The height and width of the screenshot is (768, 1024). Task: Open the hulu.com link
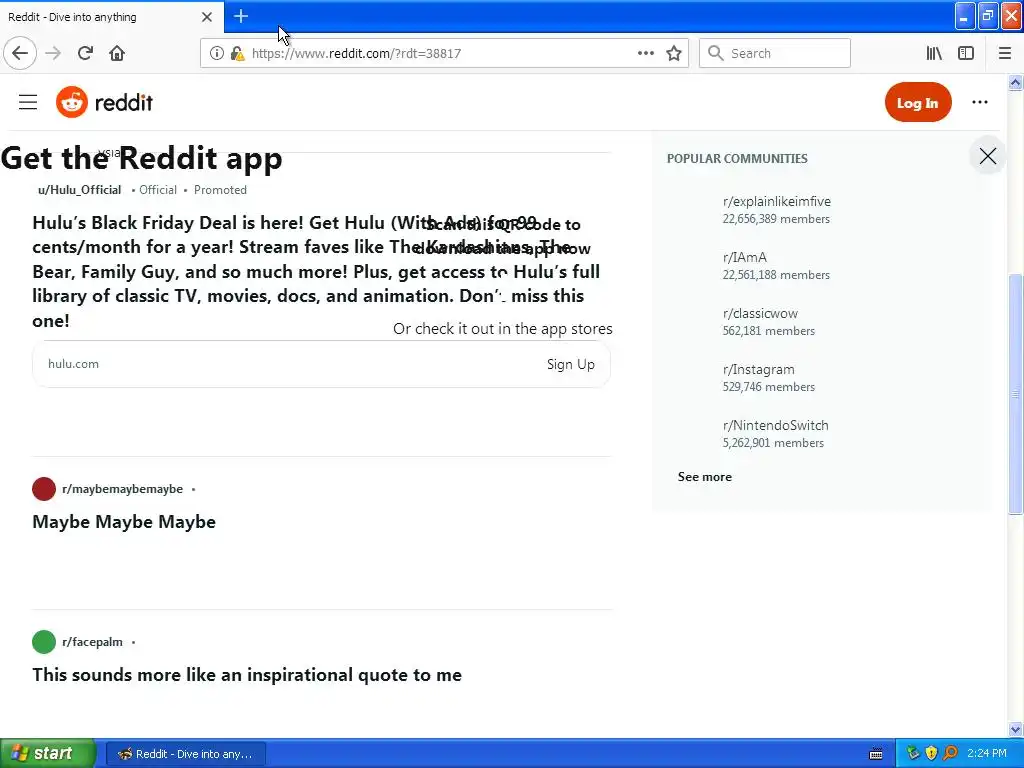click(x=73, y=364)
